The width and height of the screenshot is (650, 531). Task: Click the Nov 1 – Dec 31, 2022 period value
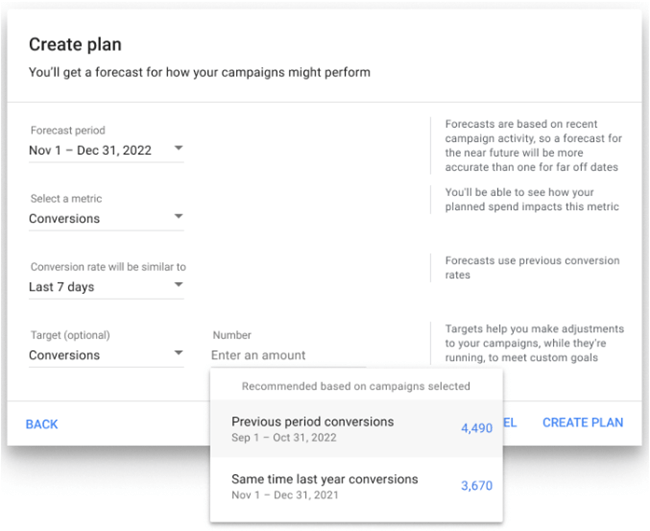tap(91, 151)
